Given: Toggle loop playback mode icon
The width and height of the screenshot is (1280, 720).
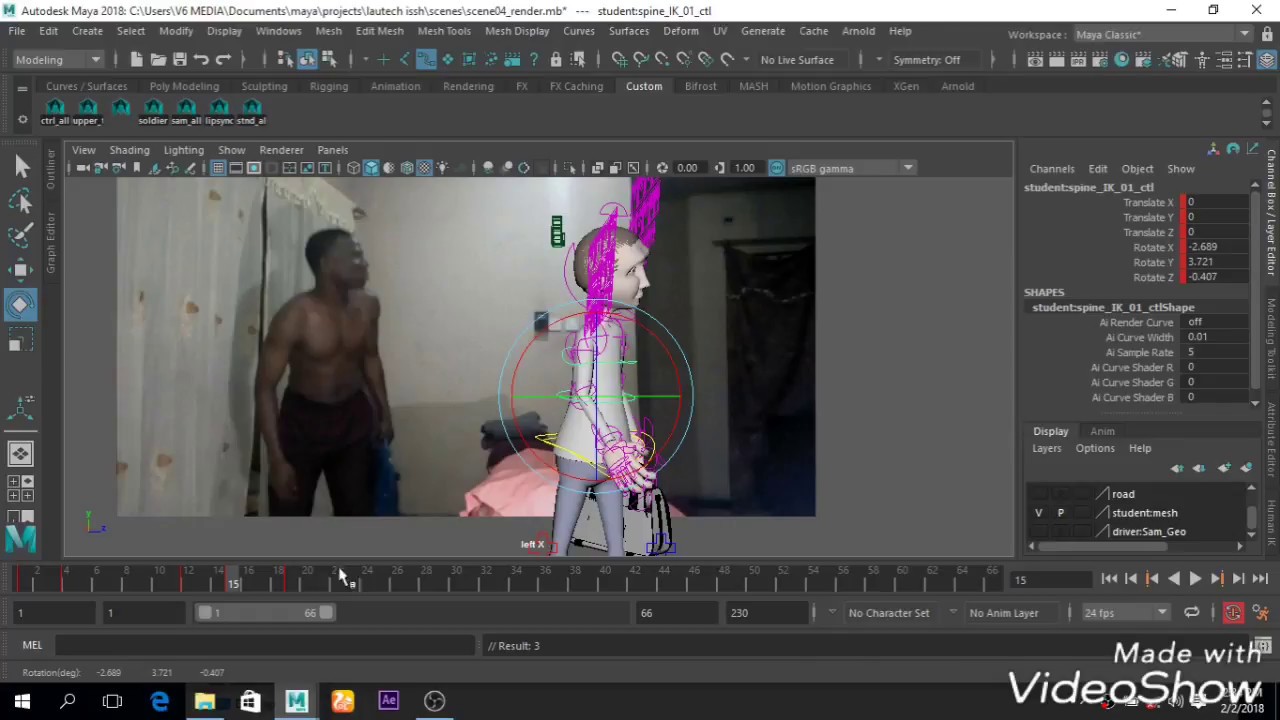Looking at the screenshot, I should pyautogui.click(x=1191, y=613).
